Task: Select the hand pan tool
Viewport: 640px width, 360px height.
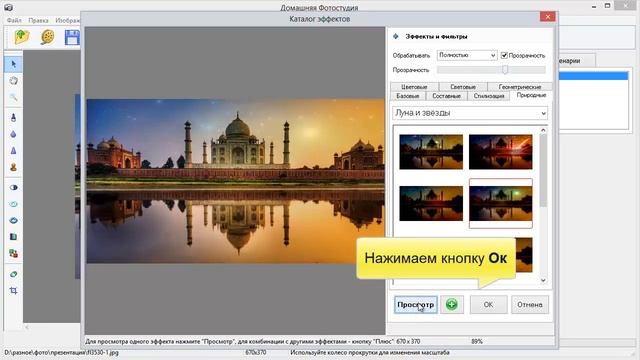Action: coord(13,81)
